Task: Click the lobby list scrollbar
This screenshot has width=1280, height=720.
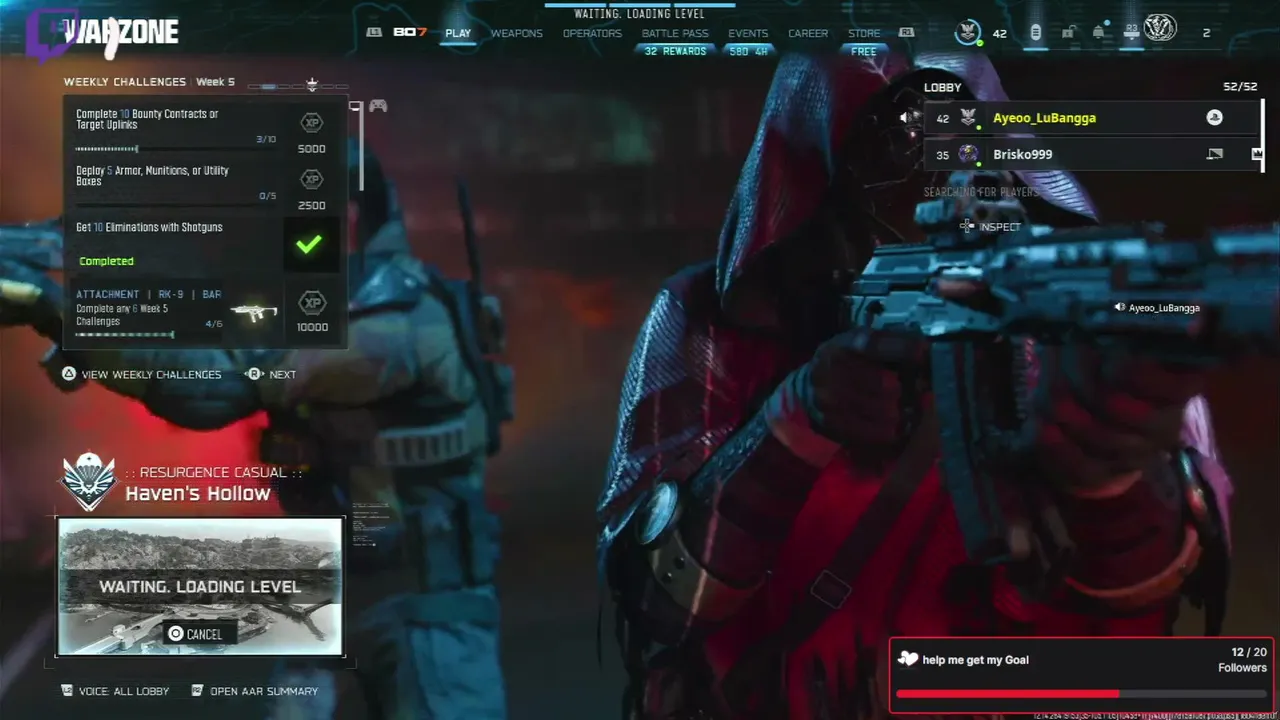Action: coord(1262,134)
